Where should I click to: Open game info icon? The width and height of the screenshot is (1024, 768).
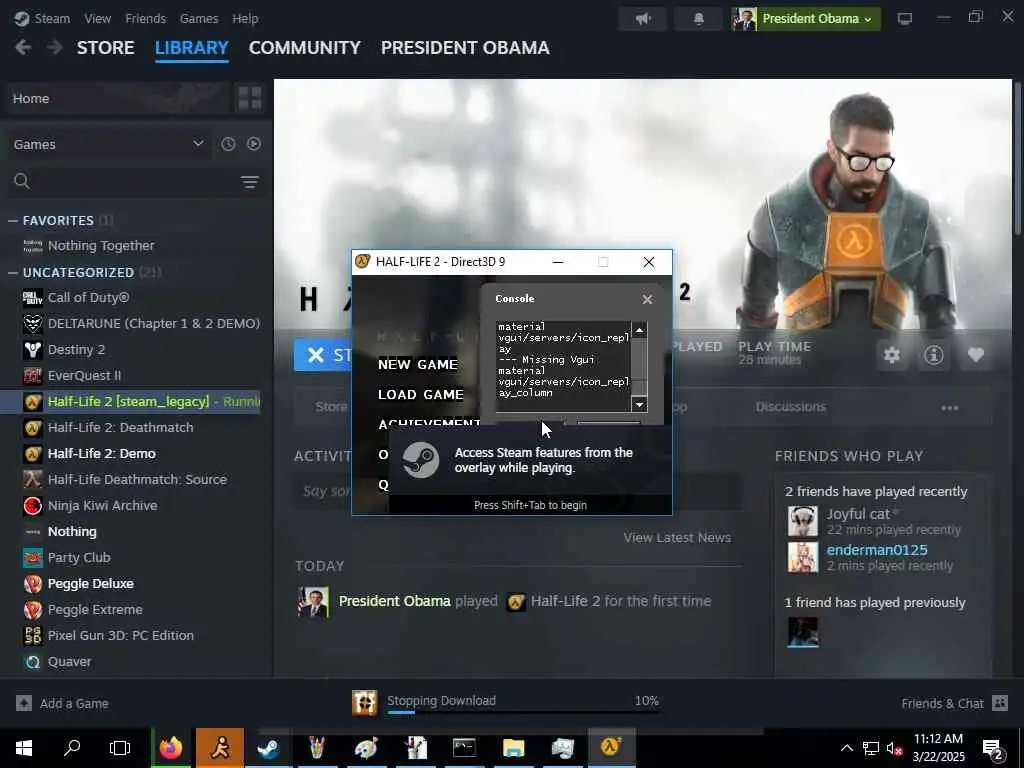point(934,355)
